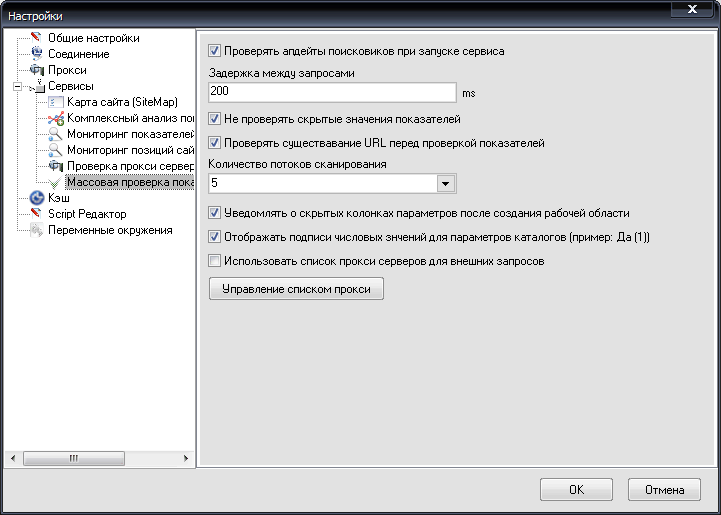
Task: Click the Script Редактор icon
Action: click(37, 214)
